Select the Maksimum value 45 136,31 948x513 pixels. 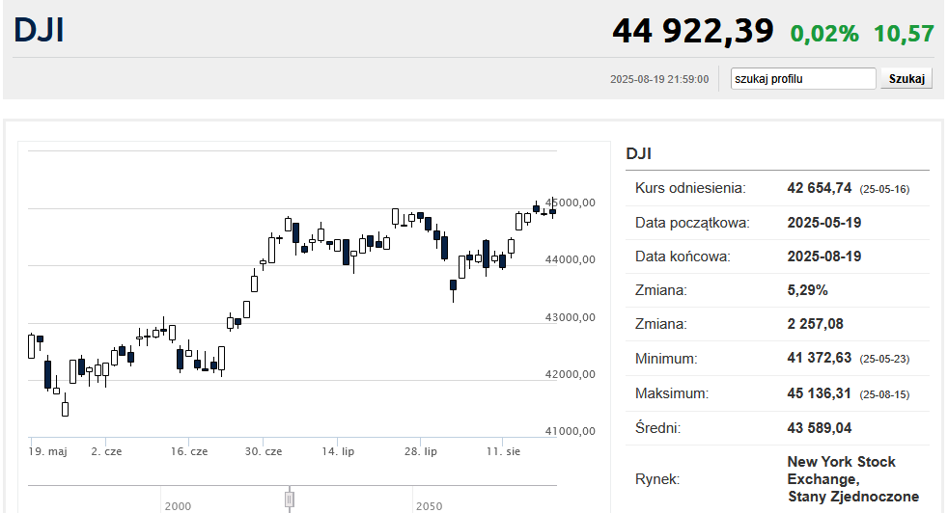pyautogui.click(x=819, y=393)
